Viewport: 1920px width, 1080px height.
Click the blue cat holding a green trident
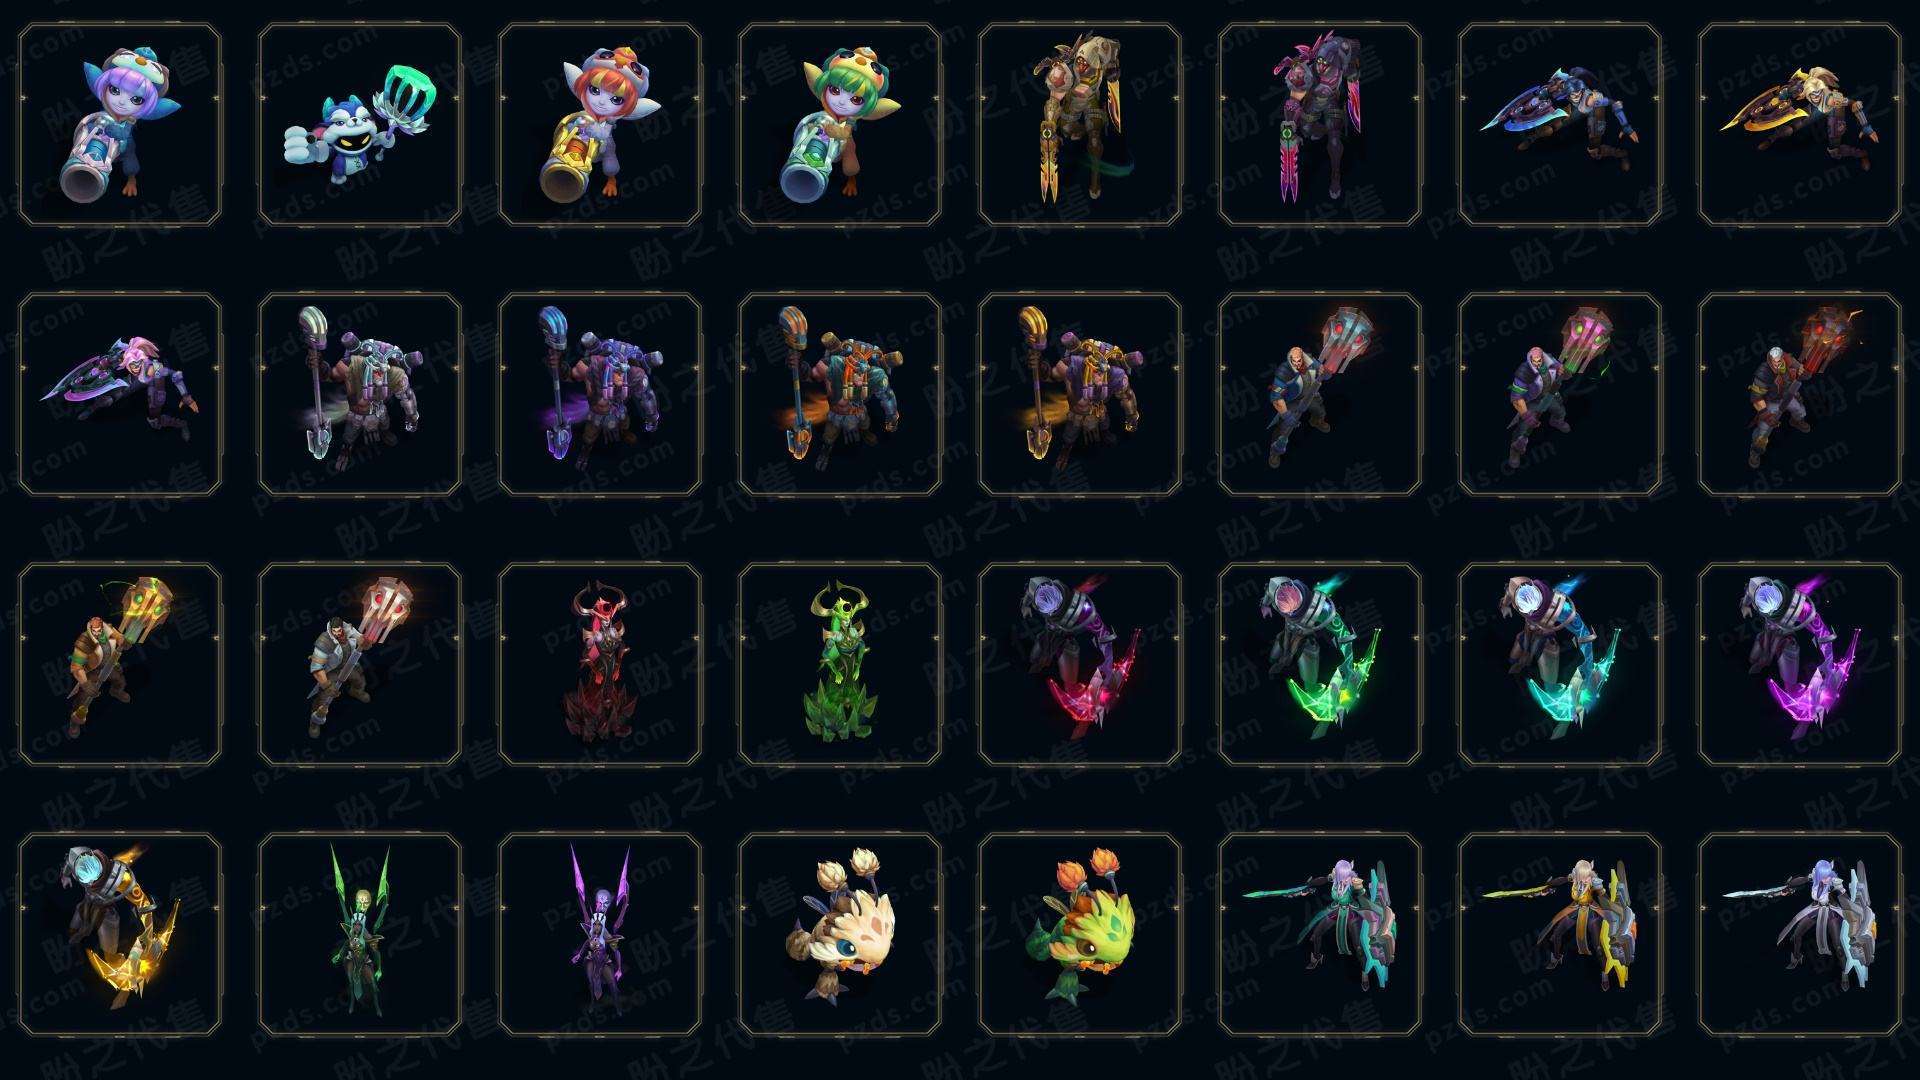click(360, 125)
